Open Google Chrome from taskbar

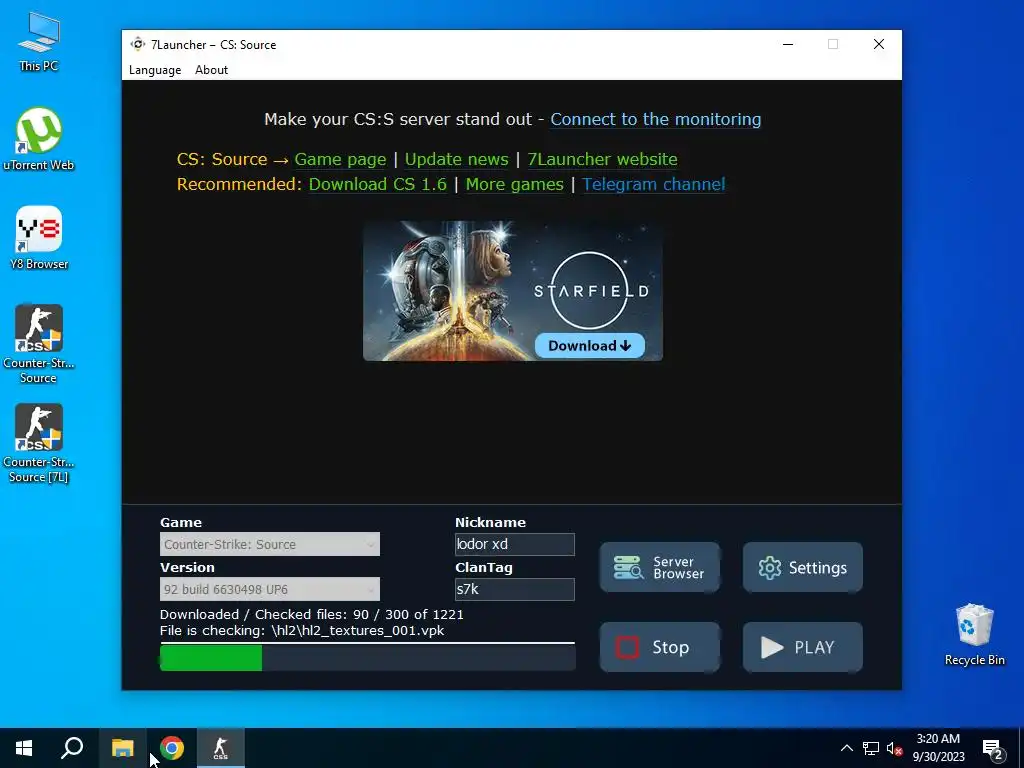172,748
